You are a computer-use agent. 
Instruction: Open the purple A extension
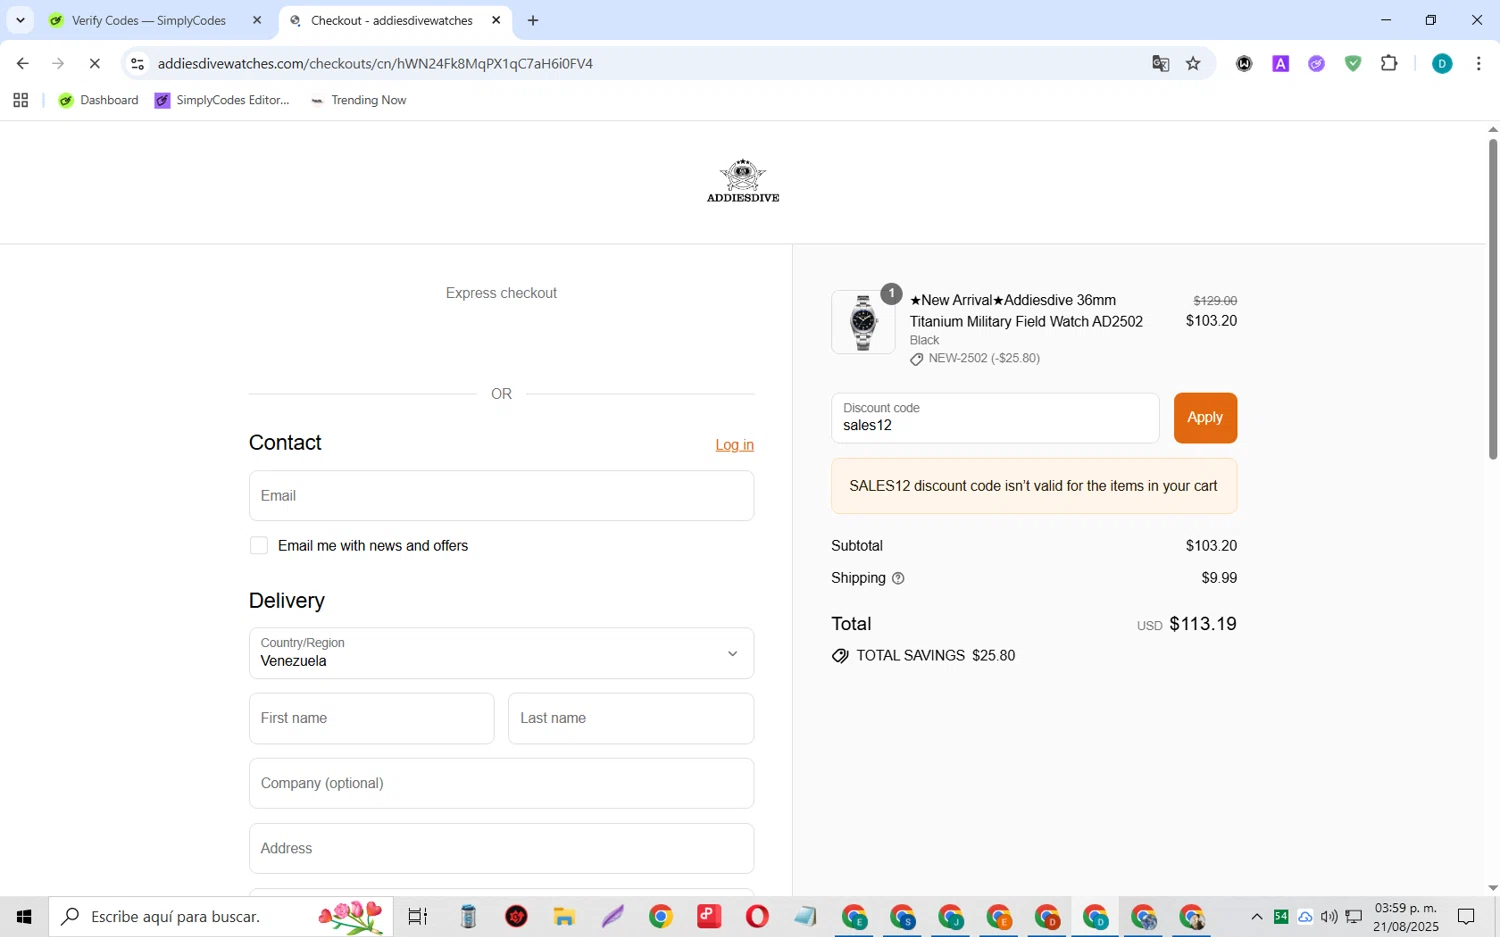tap(1280, 63)
